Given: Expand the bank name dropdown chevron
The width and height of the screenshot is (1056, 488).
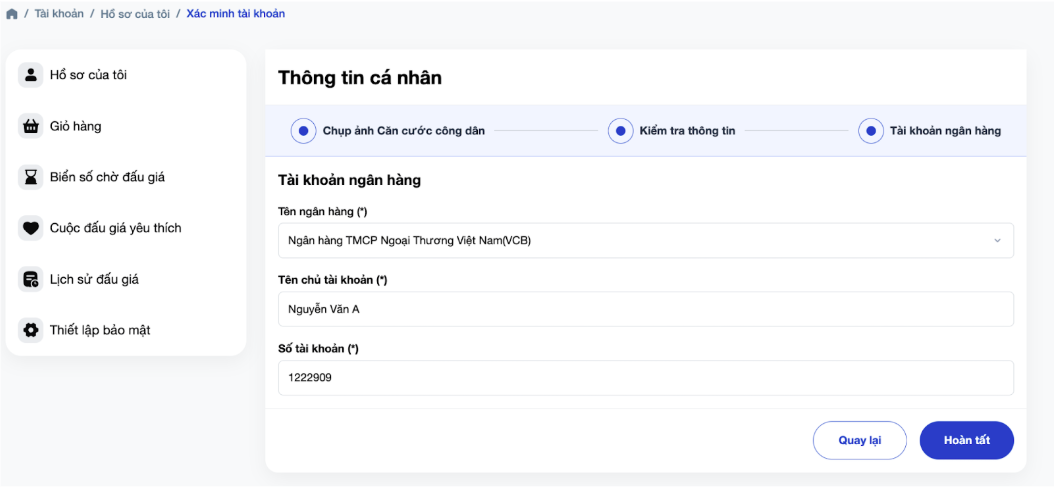Looking at the screenshot, I should (997, 240).
